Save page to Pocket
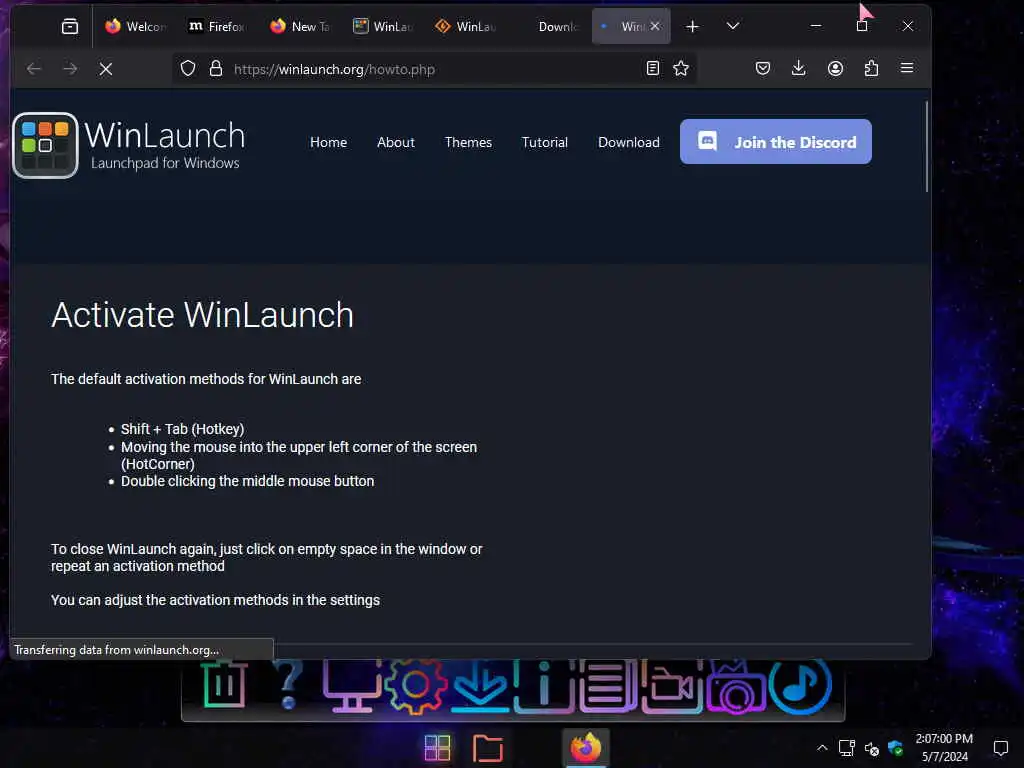The width and height of the screenshot is (1024, 768). (763, 69)
